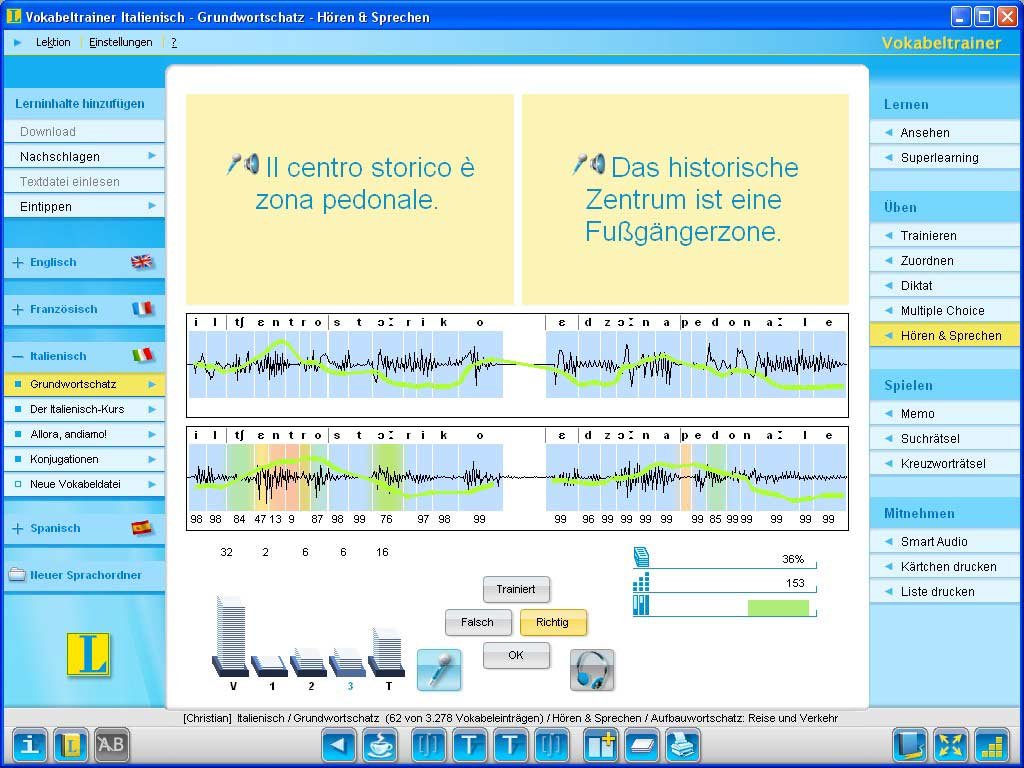Open the Diktat exercise
The height and width of the screenshot is (768, 1024).
[x=945, y=286]
